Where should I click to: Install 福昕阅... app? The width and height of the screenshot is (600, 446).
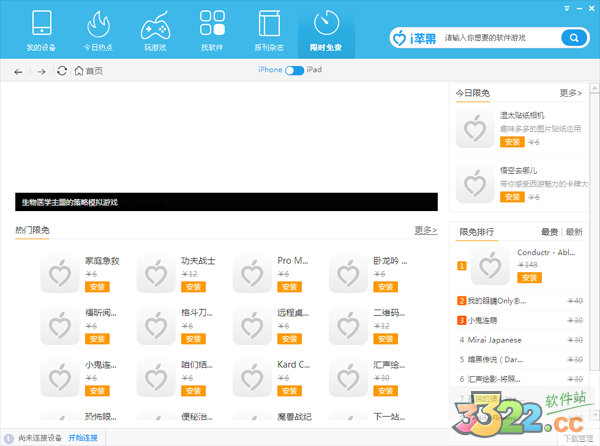pos(97,339)
